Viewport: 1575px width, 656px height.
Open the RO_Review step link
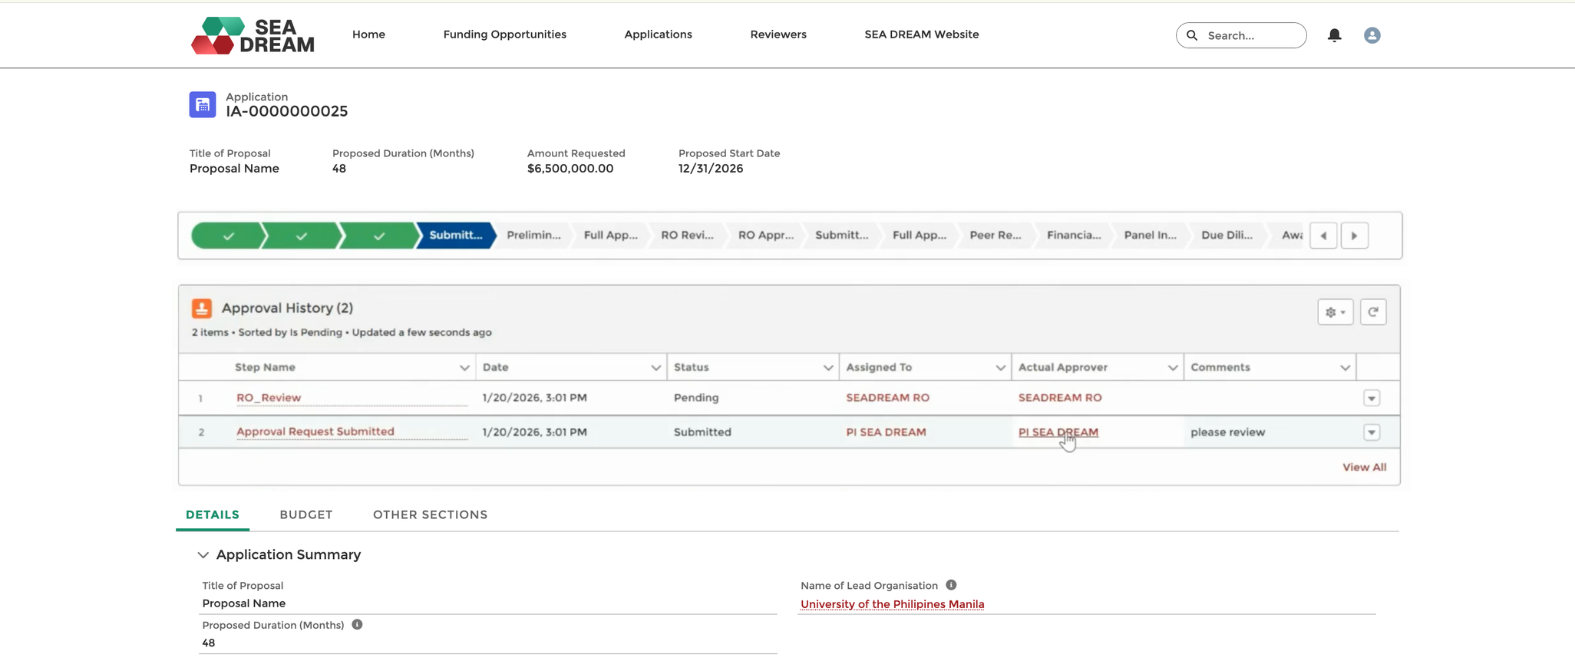pos(269,398)
